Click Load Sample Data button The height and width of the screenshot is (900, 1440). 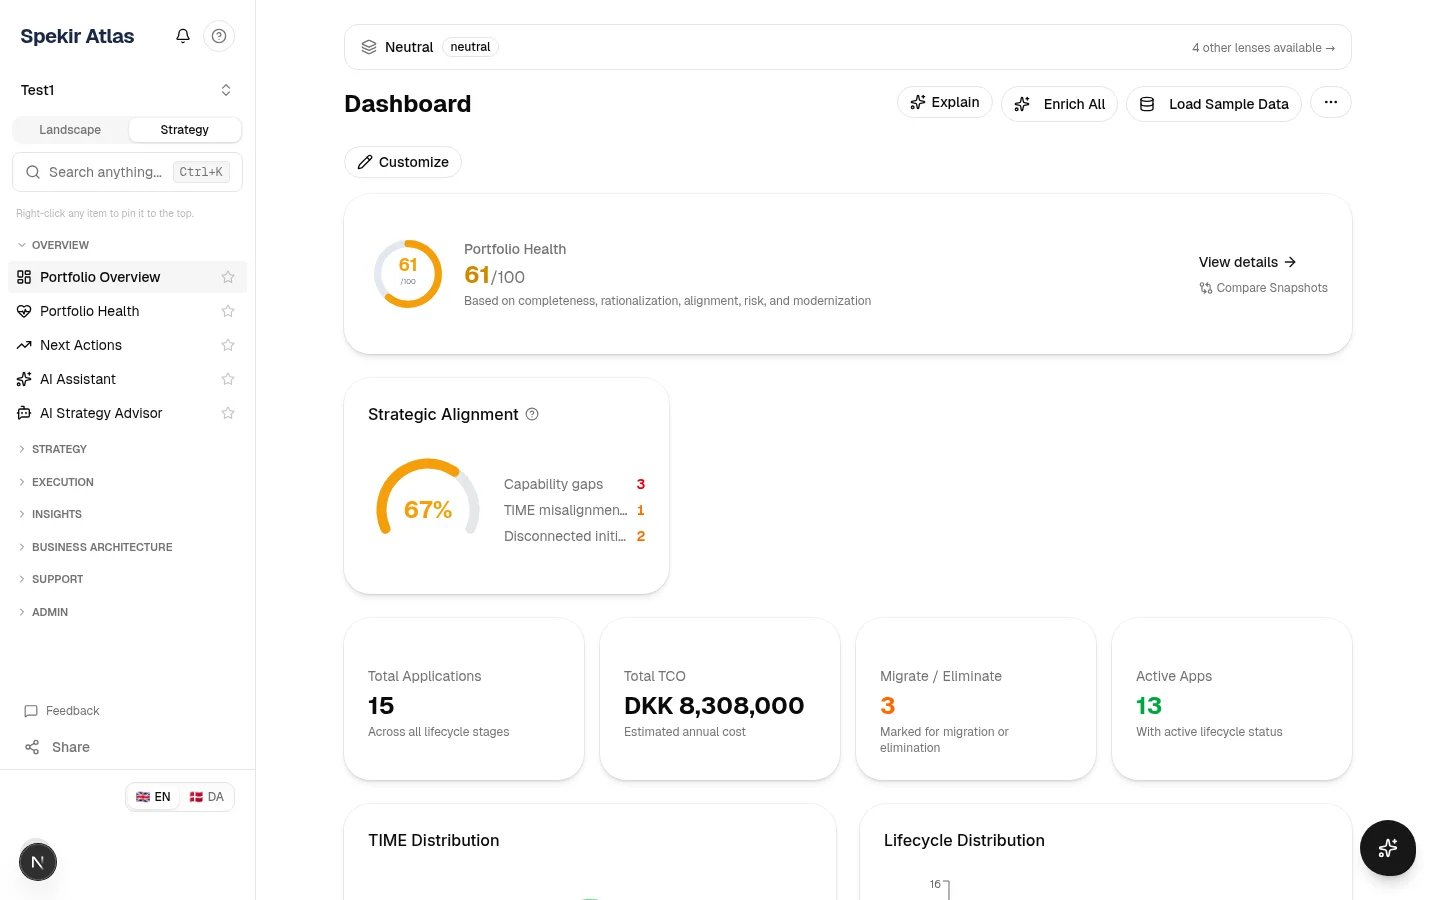(1214, 104)
